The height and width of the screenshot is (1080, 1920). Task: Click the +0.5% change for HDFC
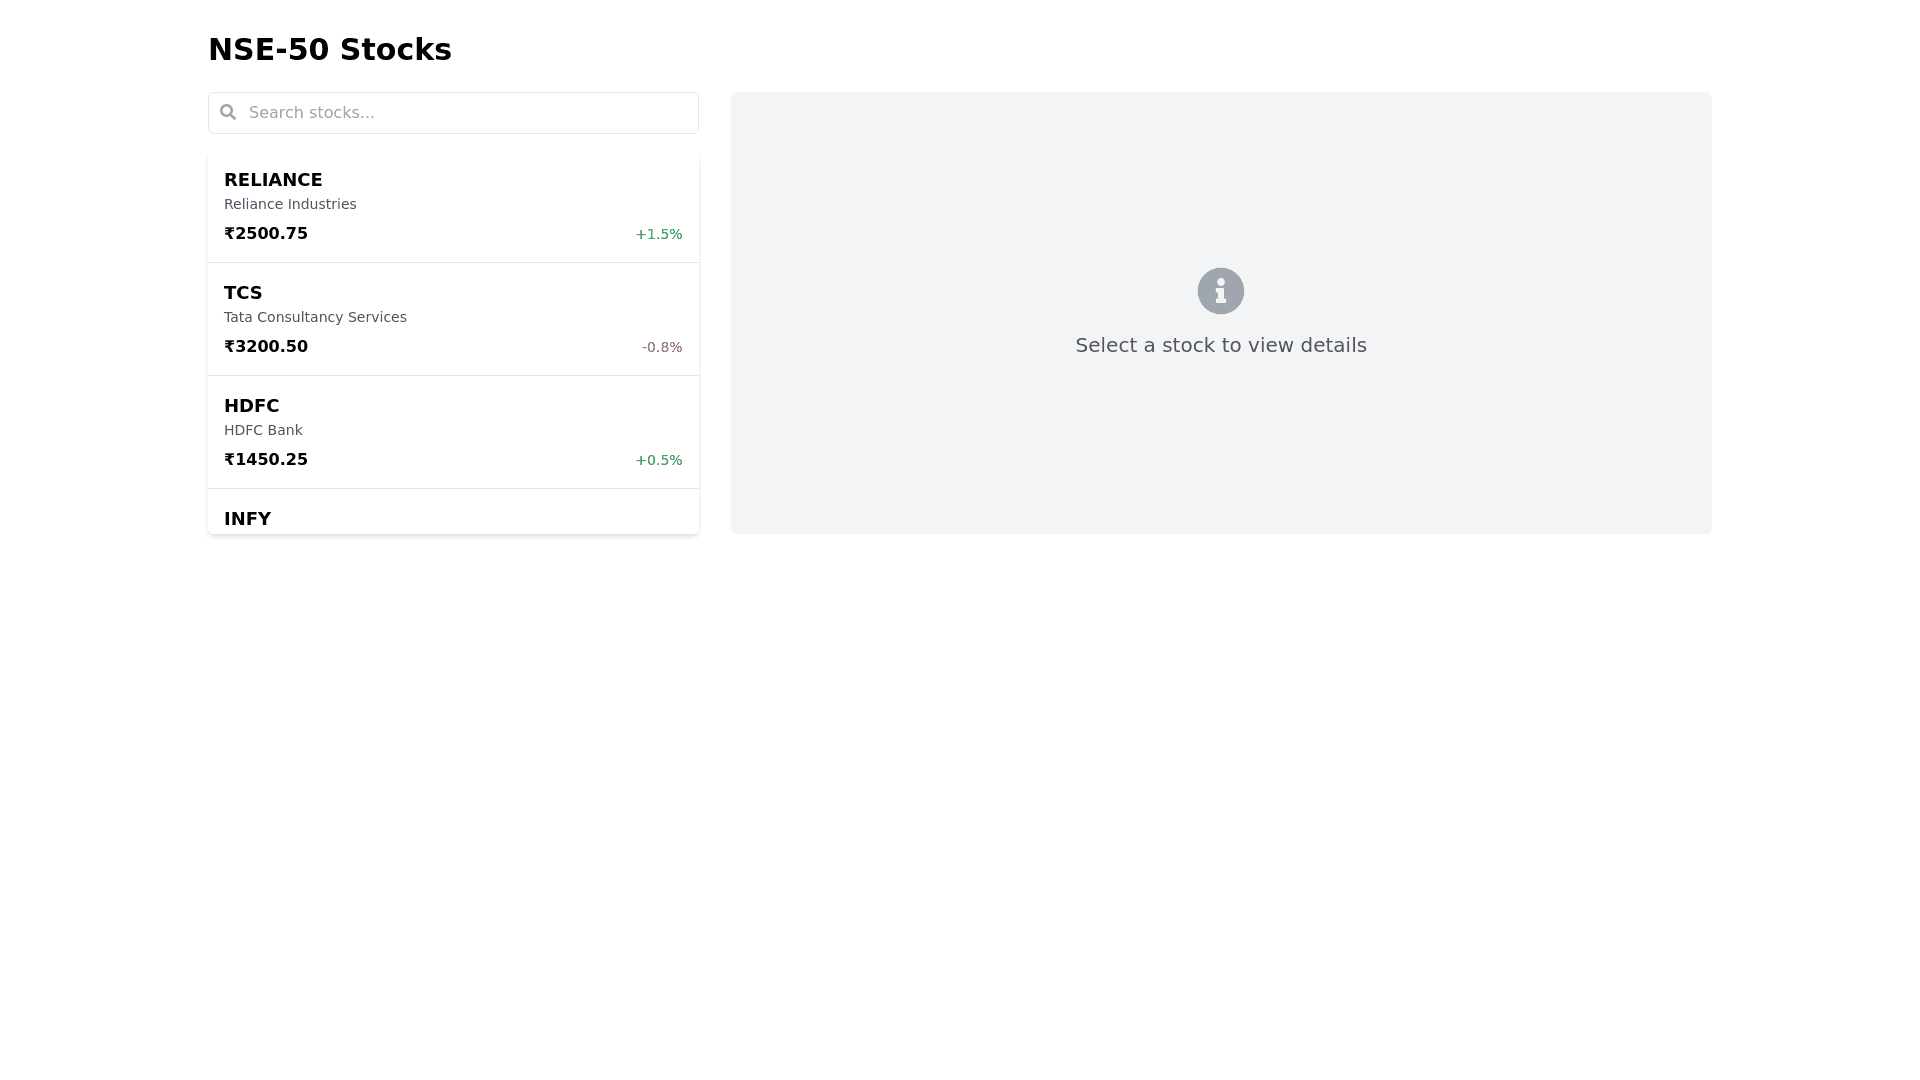click(x=658, y=460)
